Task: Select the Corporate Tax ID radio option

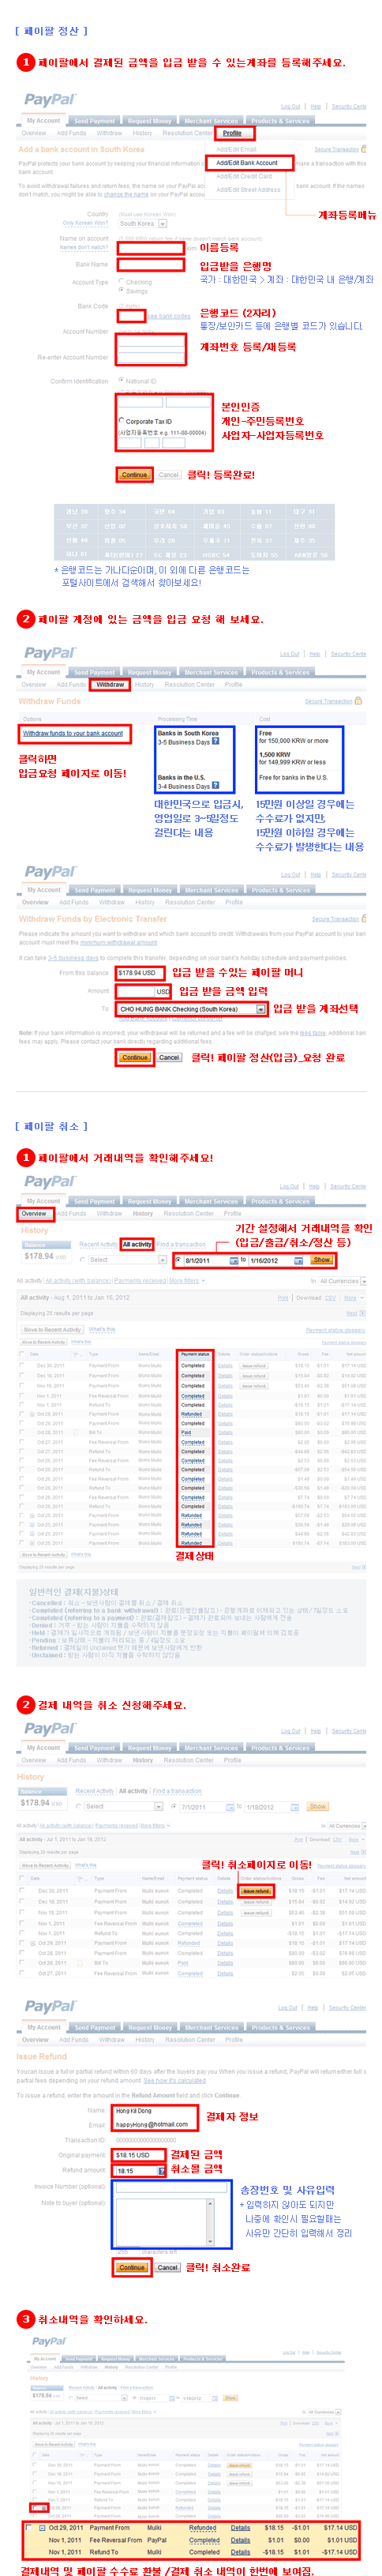Action: 122,421
